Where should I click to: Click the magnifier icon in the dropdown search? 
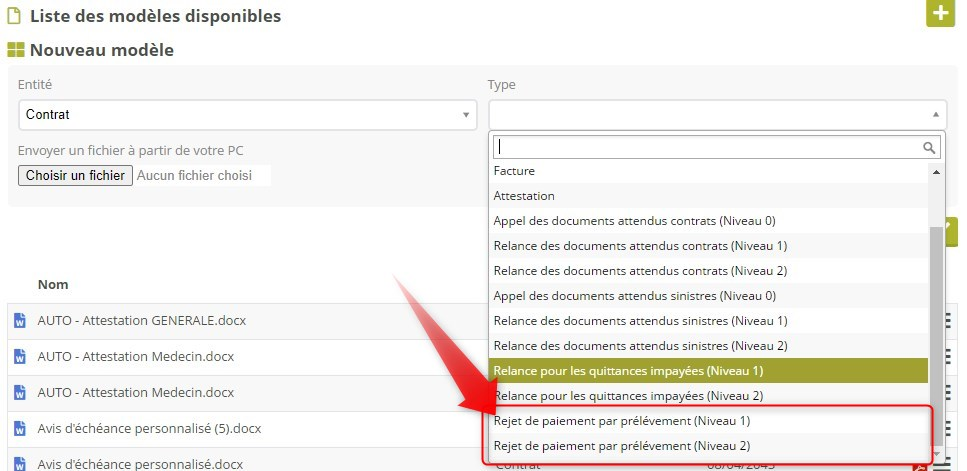click(x=930, y=147)
